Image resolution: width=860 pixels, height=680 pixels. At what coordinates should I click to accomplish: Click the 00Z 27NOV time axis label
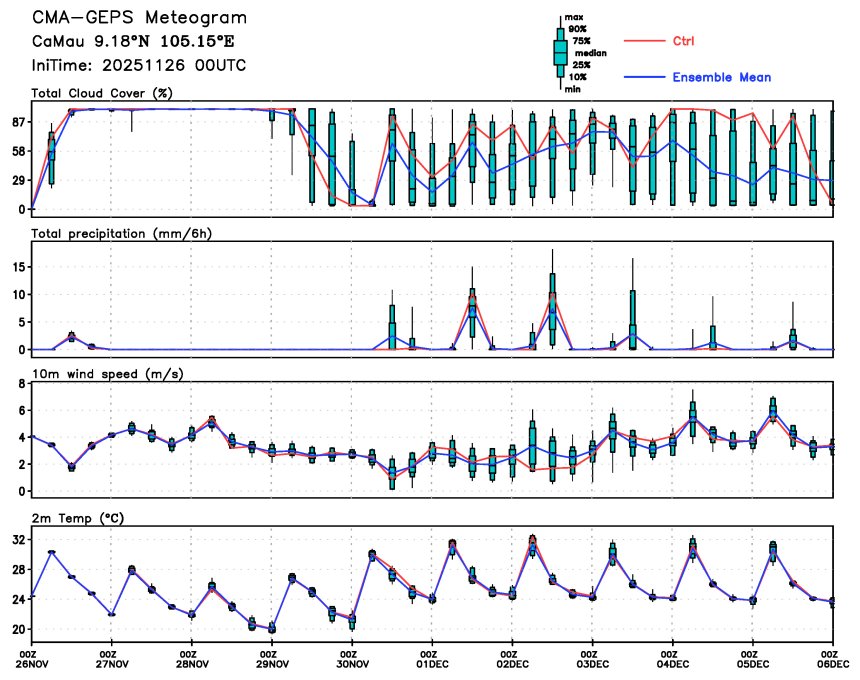[112, 659]
